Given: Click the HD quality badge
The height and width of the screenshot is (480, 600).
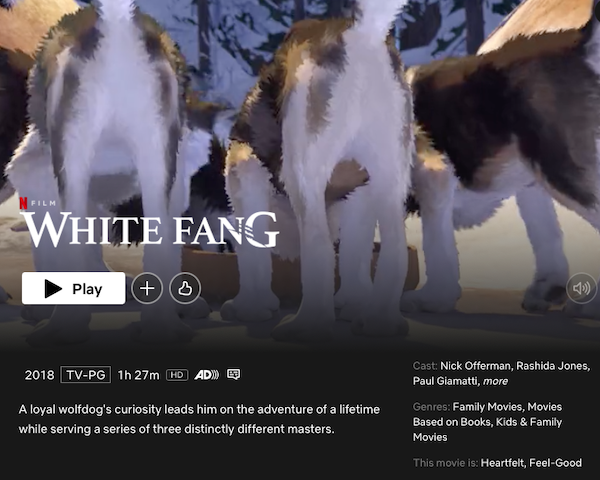Looking at the screenshot, I should click(x=177, y=375).
